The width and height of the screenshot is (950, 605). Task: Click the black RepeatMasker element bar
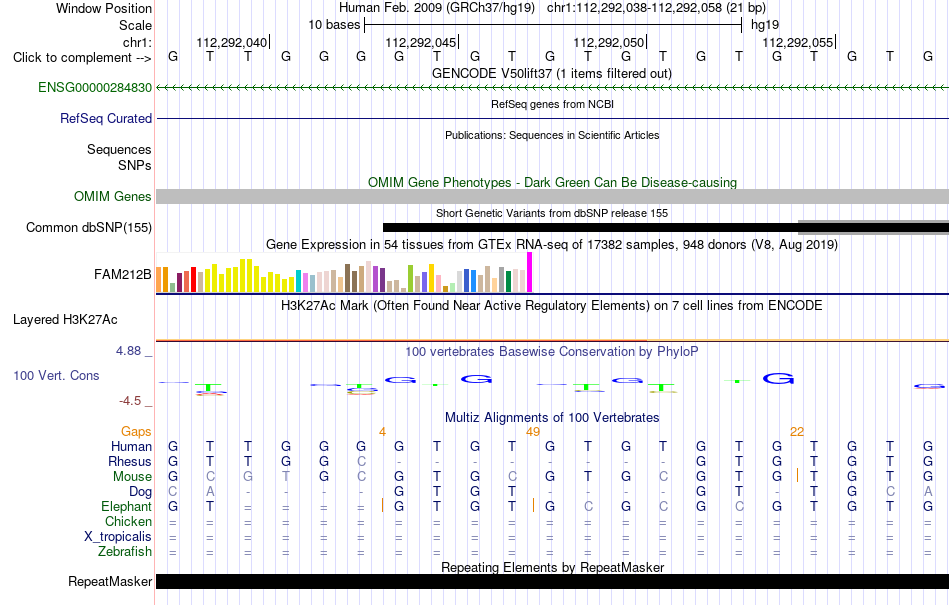(x=553, y=581)
